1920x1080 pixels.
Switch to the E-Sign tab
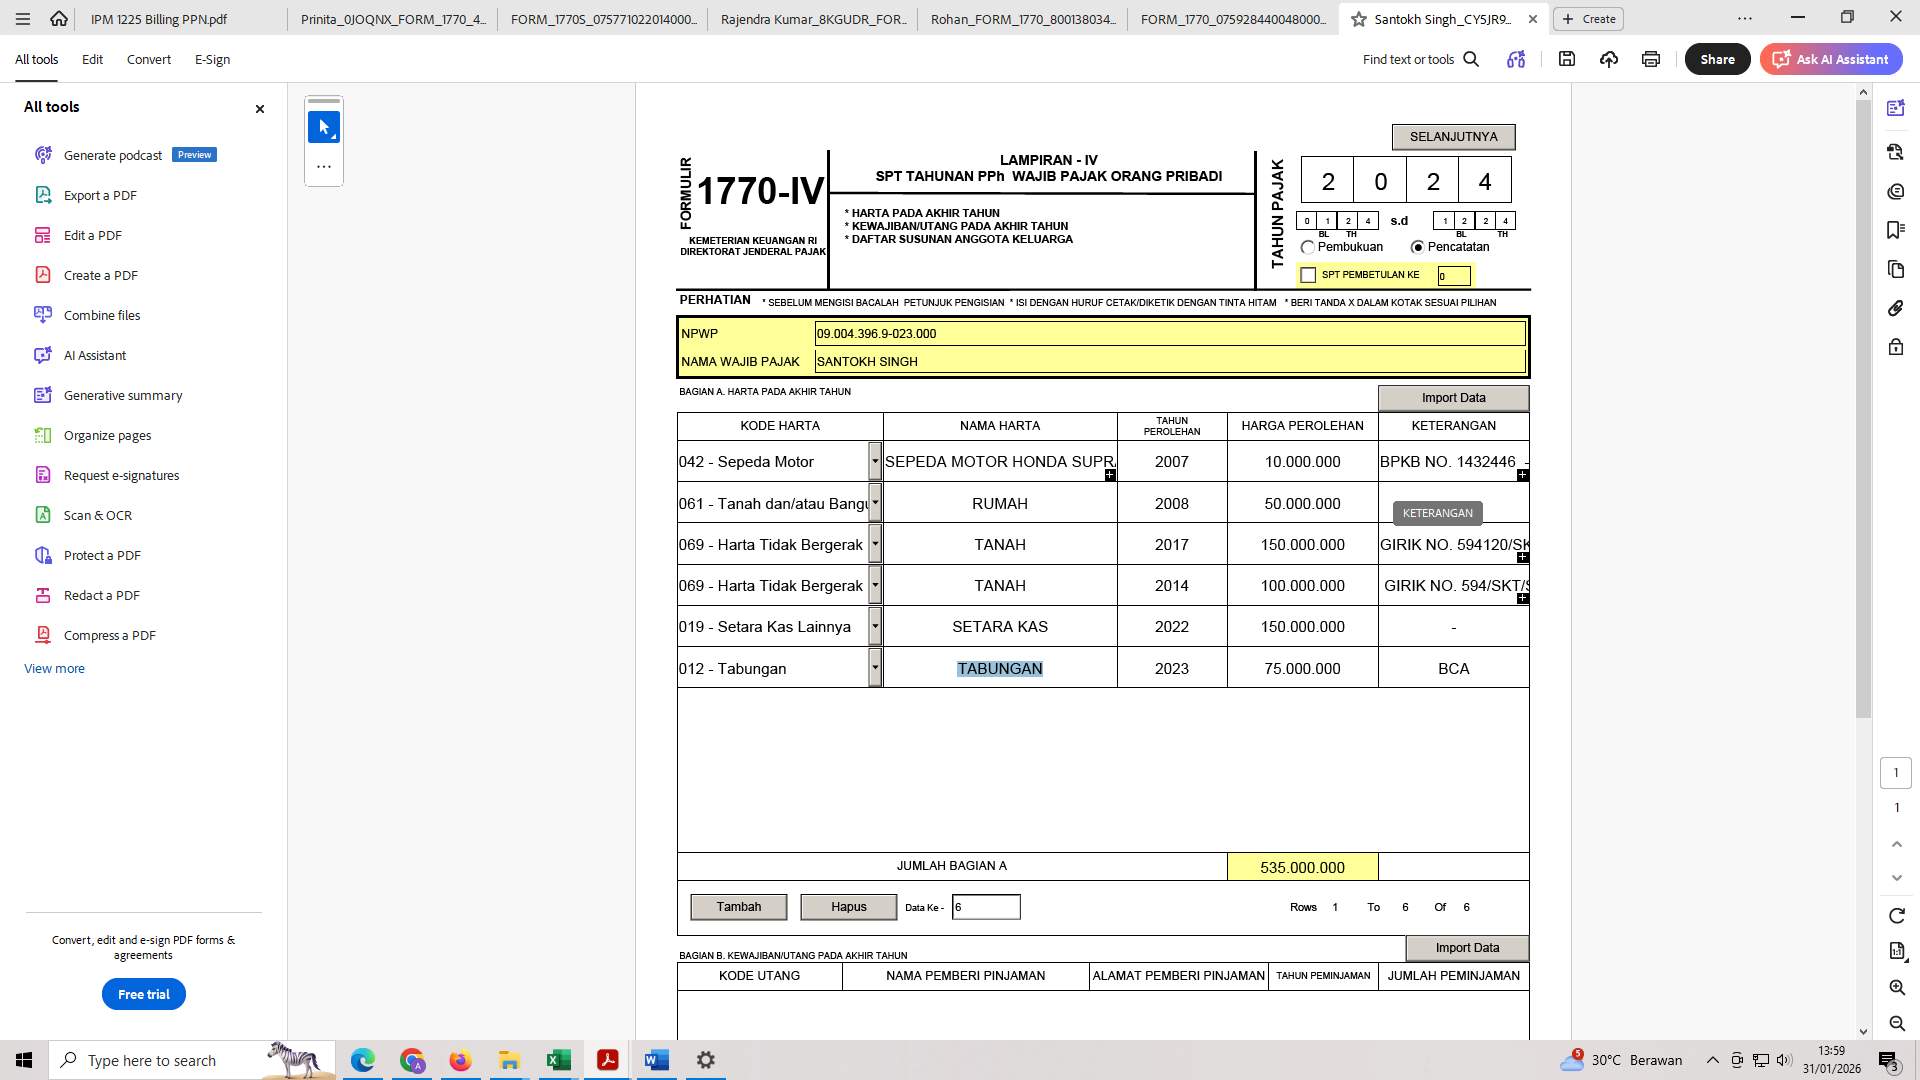pos(212,59)
